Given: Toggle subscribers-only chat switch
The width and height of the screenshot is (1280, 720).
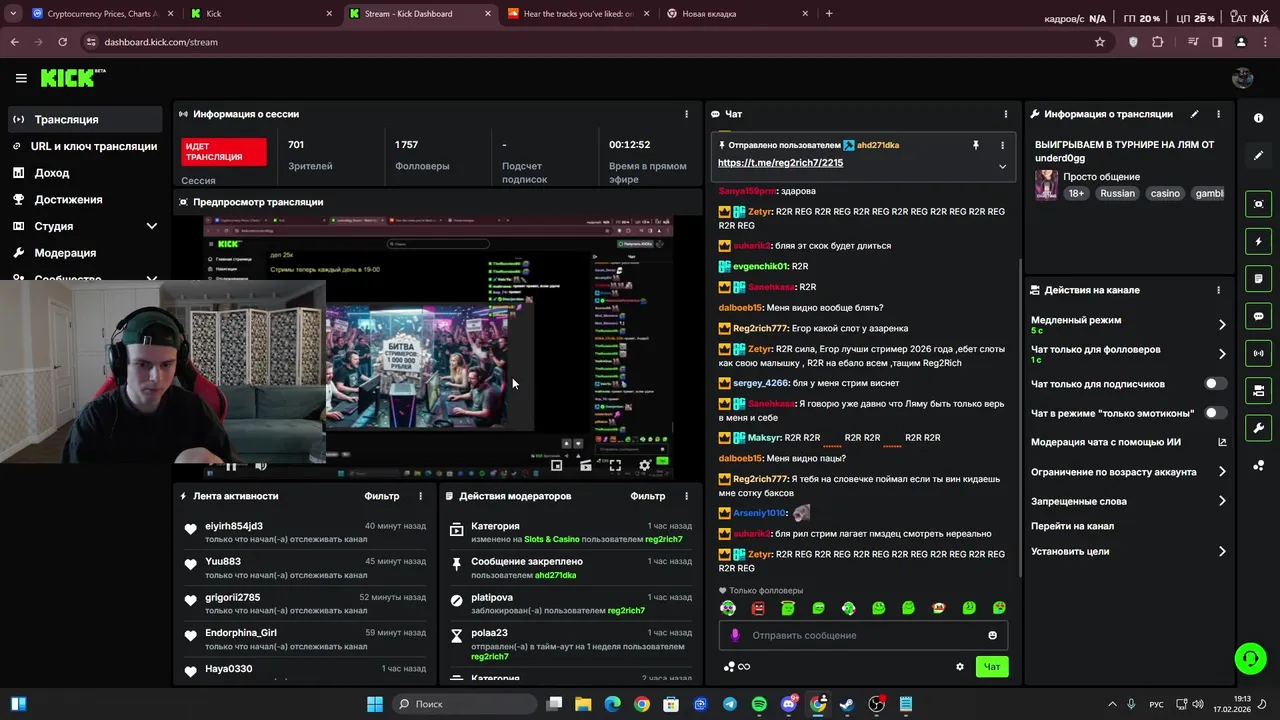Looking at the screenshot, I should point(1215,384).
